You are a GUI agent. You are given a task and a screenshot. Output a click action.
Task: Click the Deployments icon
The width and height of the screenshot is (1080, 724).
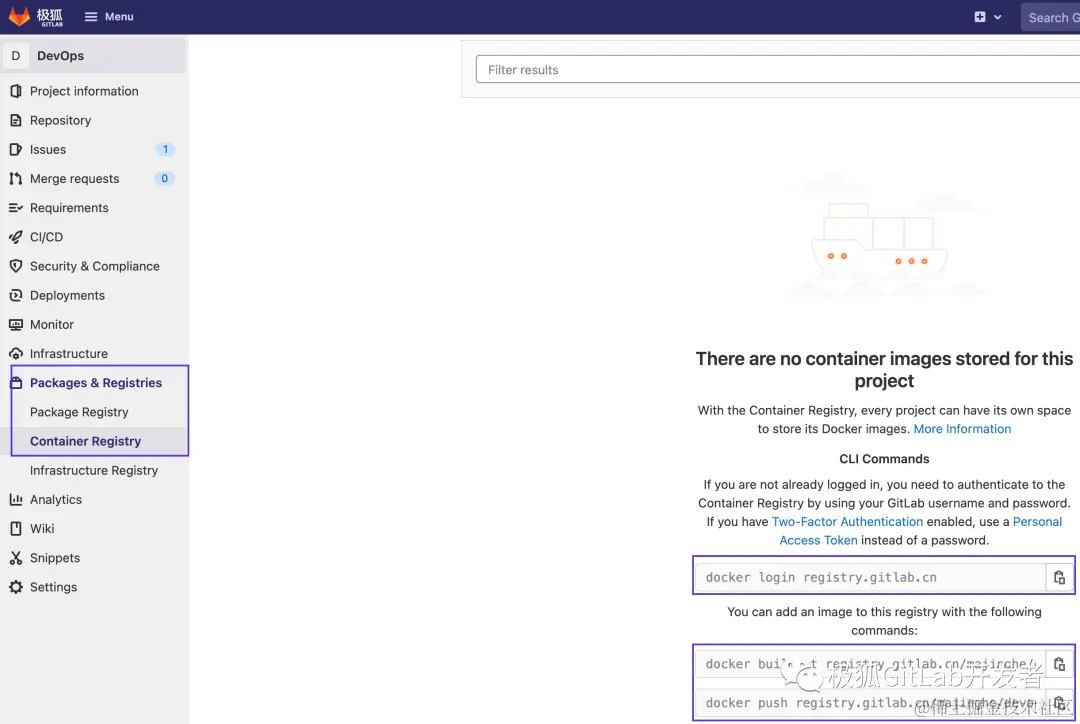[16, 296]
